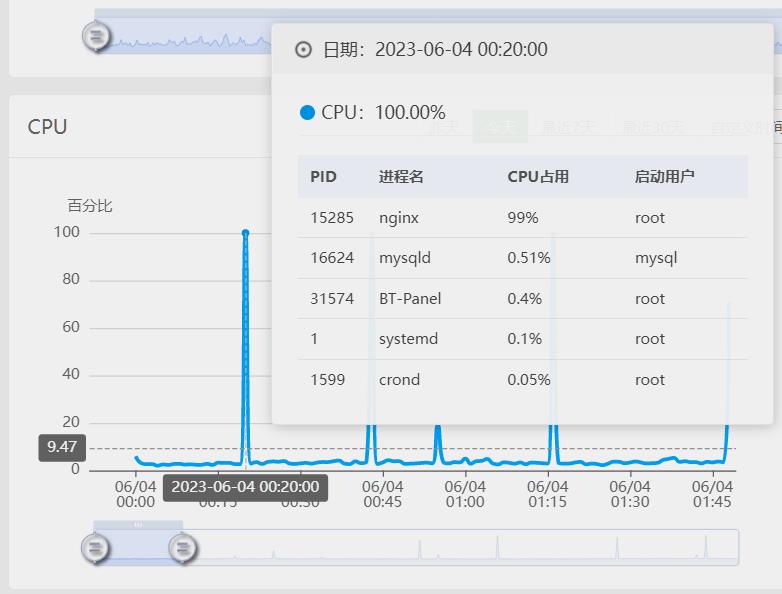The image size is (782, 594).
Task: Click PID 16624 in the process table
Action: coord(332,258)
